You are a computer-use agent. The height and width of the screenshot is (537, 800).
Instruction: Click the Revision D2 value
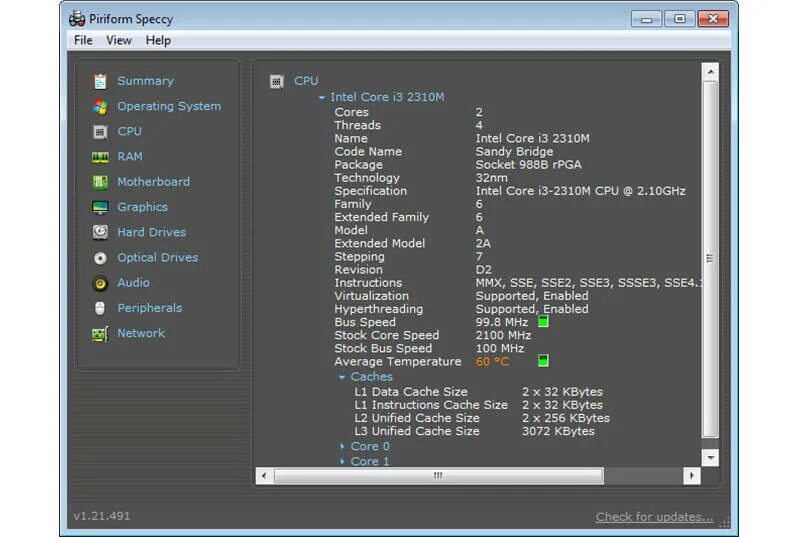pyautogui.click(x=484, y=269)
